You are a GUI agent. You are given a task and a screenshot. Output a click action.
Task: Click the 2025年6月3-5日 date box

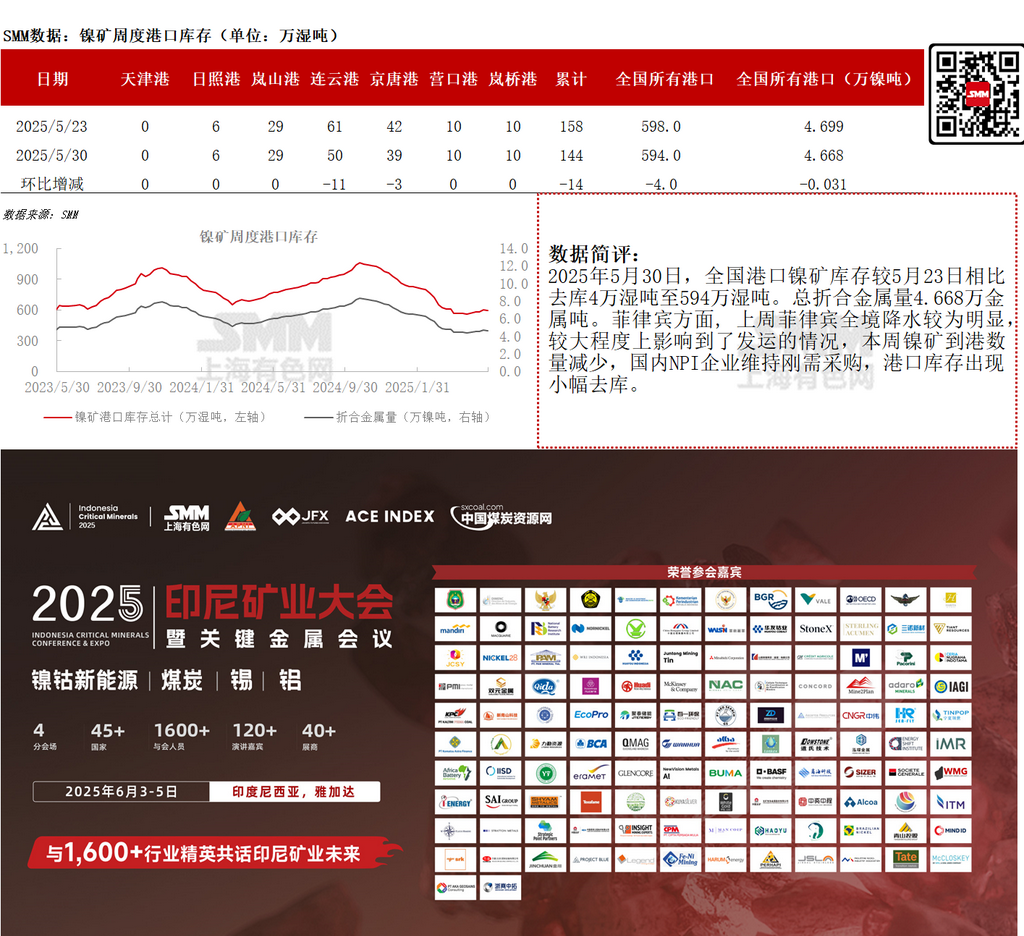(x=121, y=792)
